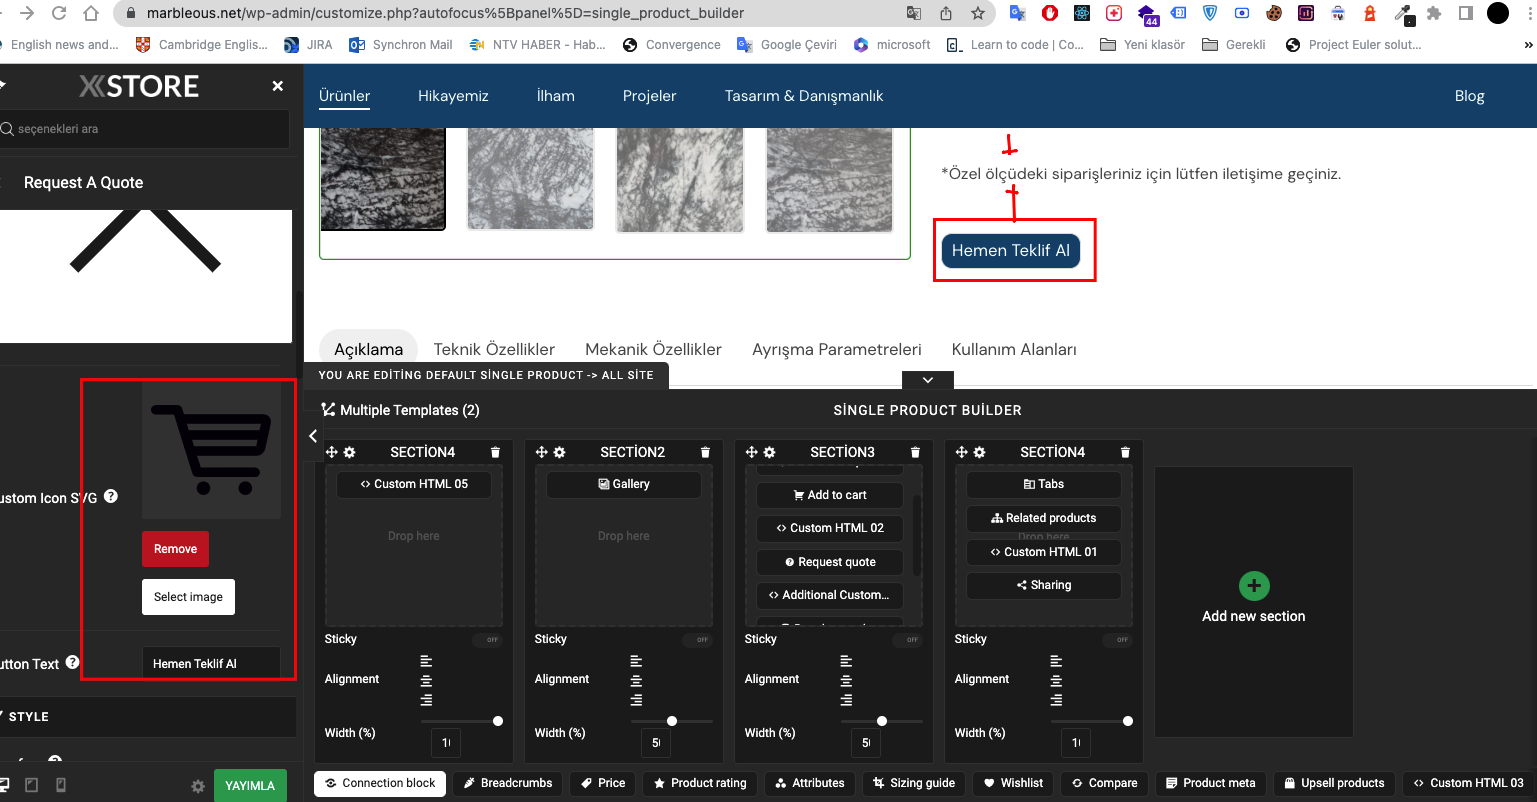Click the Select image button
Image resolution: width=1537 pixels, height=802 pixels.
188,597
